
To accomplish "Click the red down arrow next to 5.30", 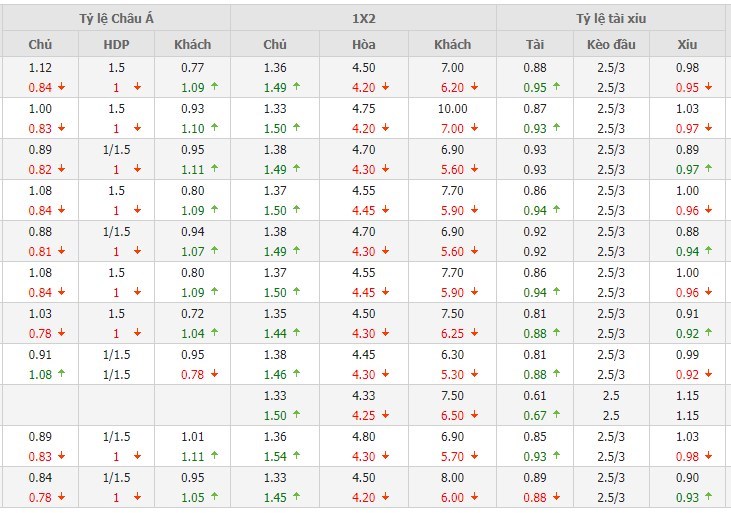I will point(476,374).
